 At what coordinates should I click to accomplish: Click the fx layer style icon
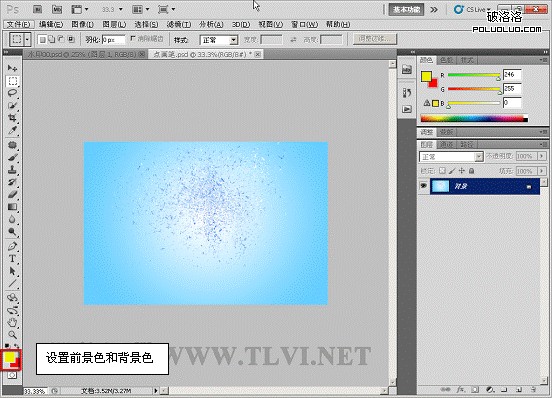[460, 390]
